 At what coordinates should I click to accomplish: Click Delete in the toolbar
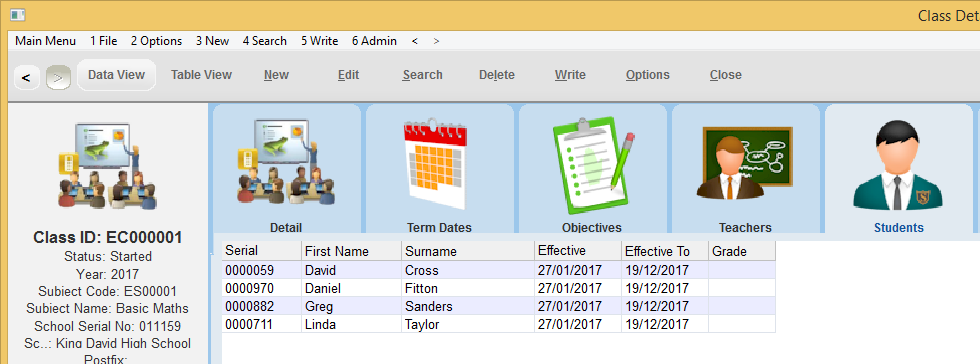[497, 75]
